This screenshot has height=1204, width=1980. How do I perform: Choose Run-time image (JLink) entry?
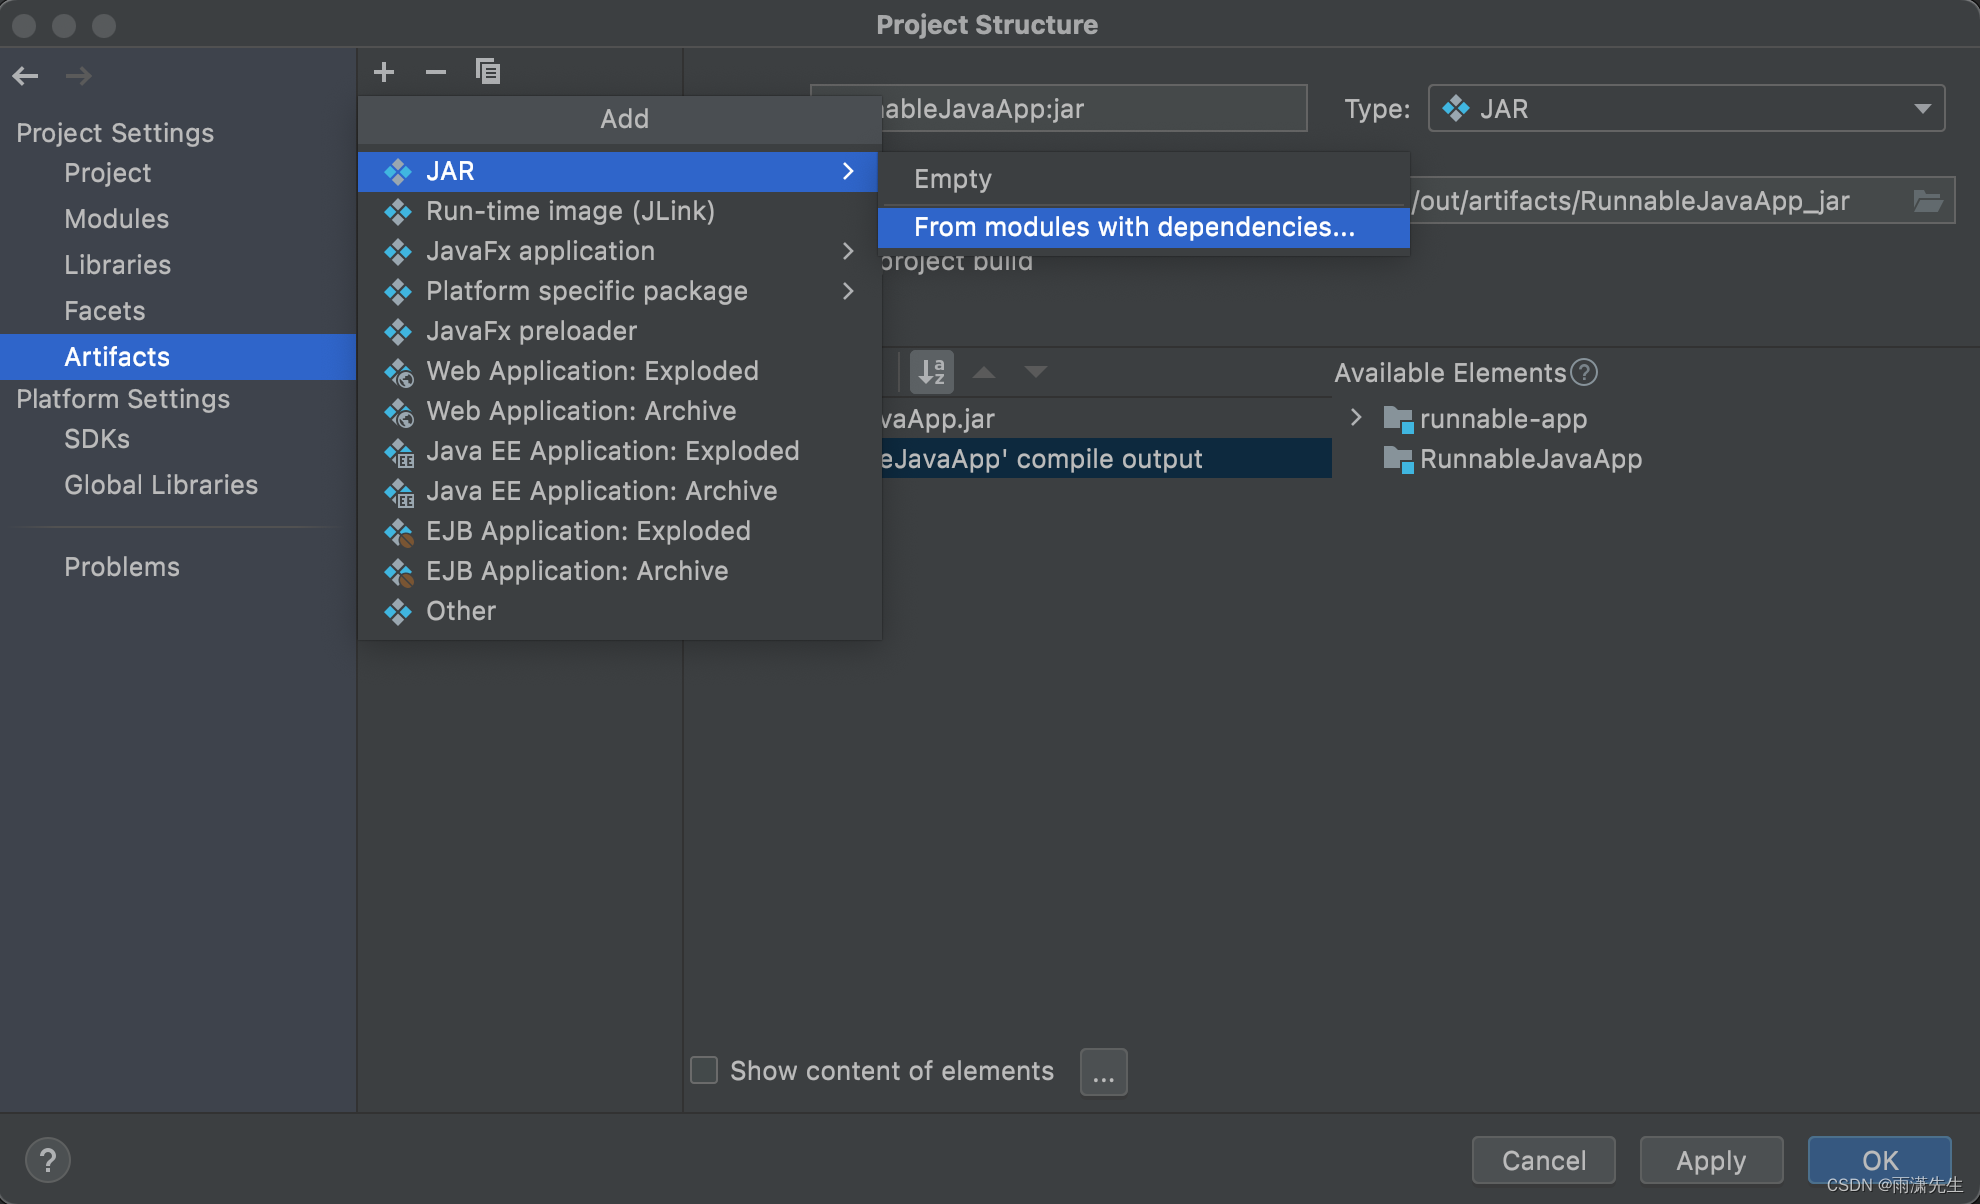(x=618, y=211)
